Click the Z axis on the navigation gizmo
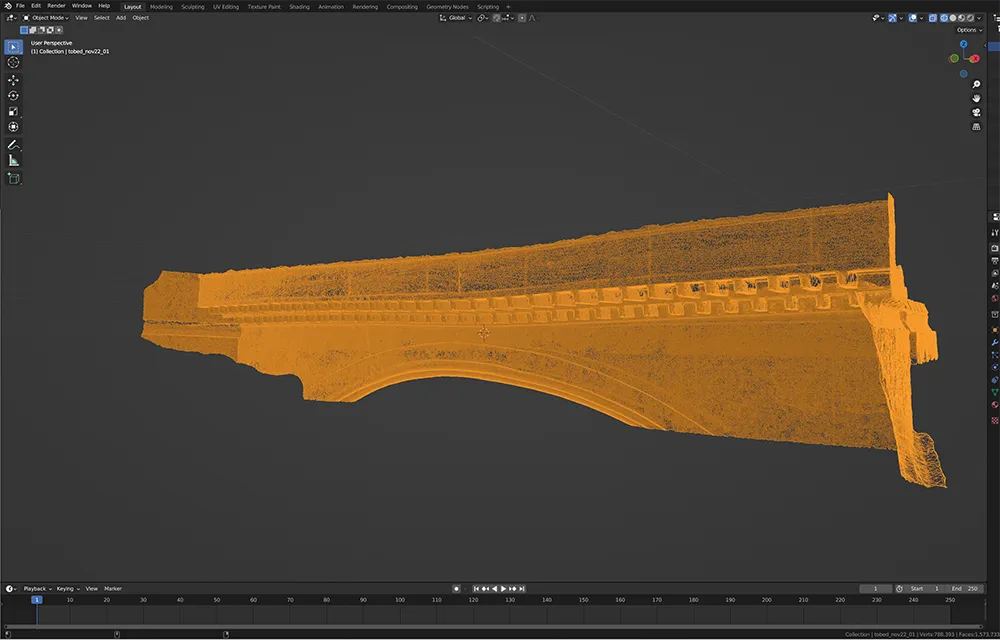The height and width of the screenshot is (640, 1000). click(964, 44)
